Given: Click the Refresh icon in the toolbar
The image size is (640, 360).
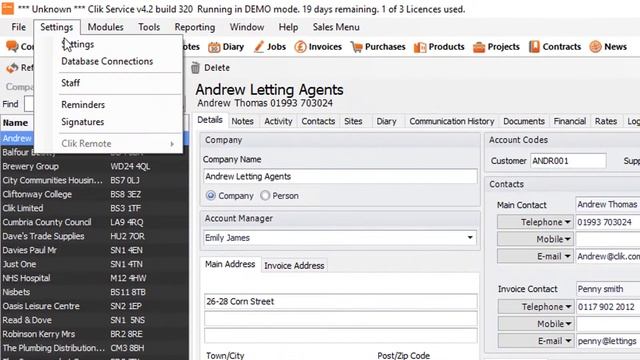Looking at the screenshot, I should click(x=12, y=68).
